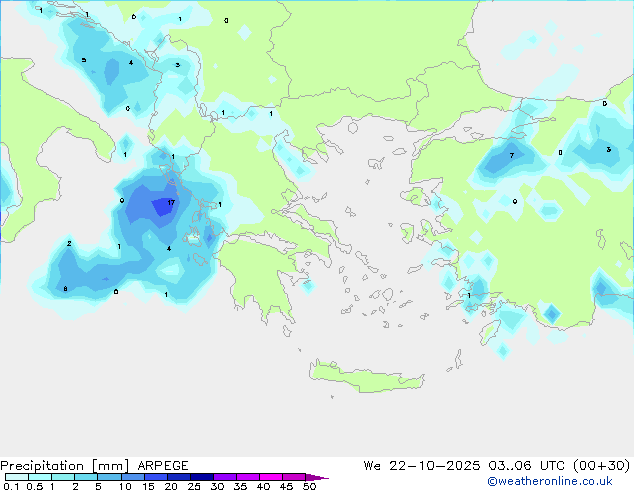Select the 35–40 mm legend color swatch
Viewport: 634px width, 490px height.
[x=247, y=477]
